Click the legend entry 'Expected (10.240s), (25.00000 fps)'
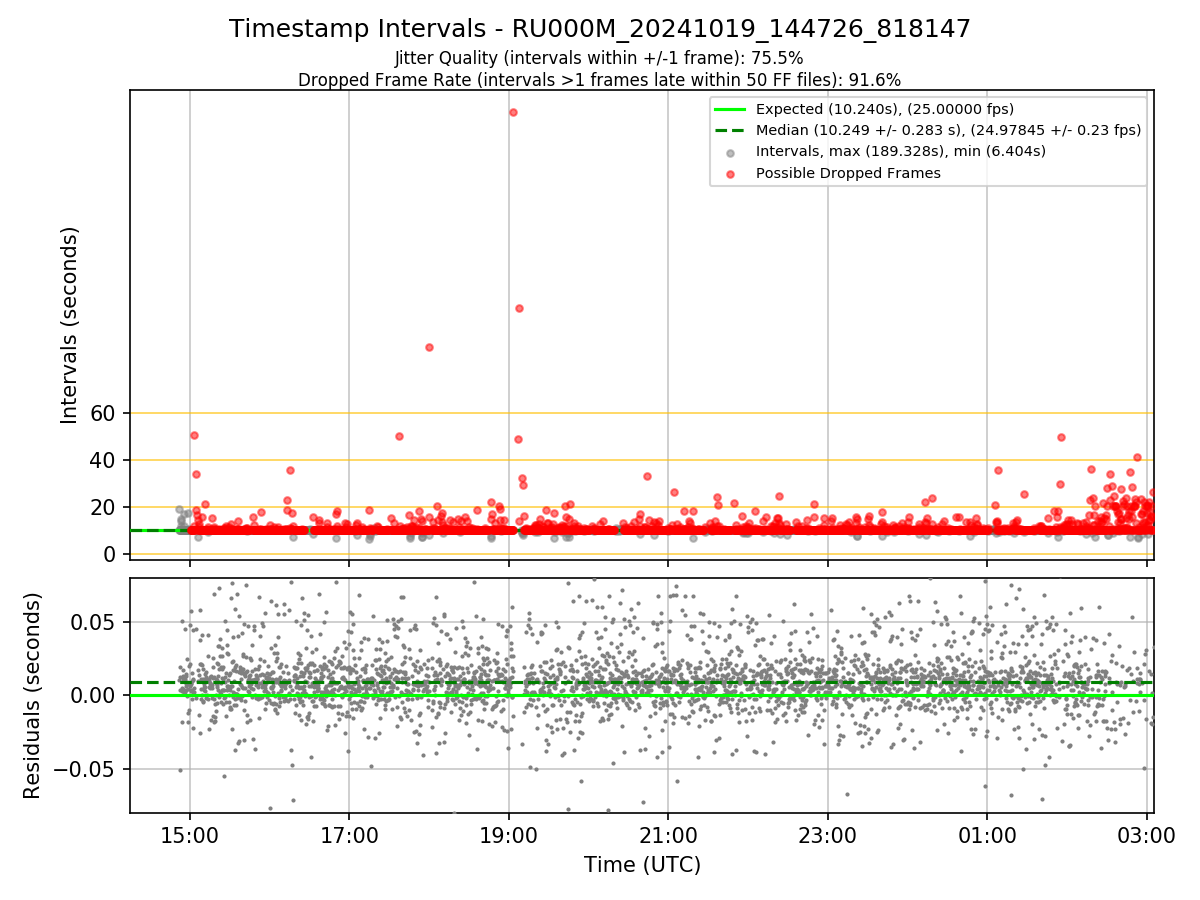This screenshot has height=900, width=1200. pyautogui.click(x=885, y=109)
